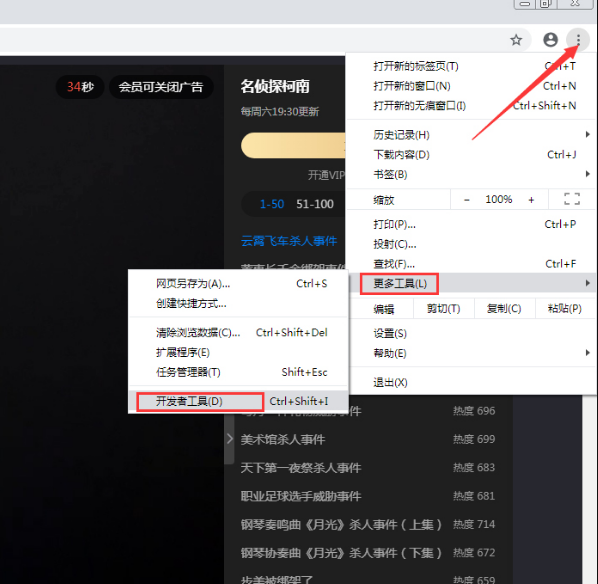Open Extensions (E) submenu item
Viewport: 598px width, 584px height.
238,352
